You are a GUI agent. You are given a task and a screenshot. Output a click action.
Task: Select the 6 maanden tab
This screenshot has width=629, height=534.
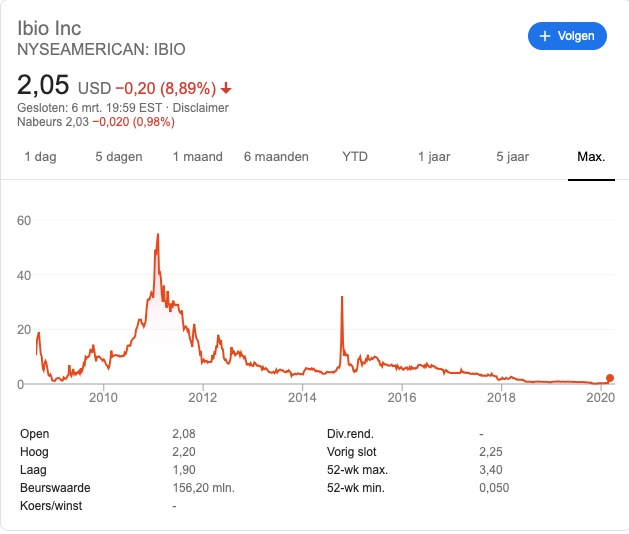(276, 157)
